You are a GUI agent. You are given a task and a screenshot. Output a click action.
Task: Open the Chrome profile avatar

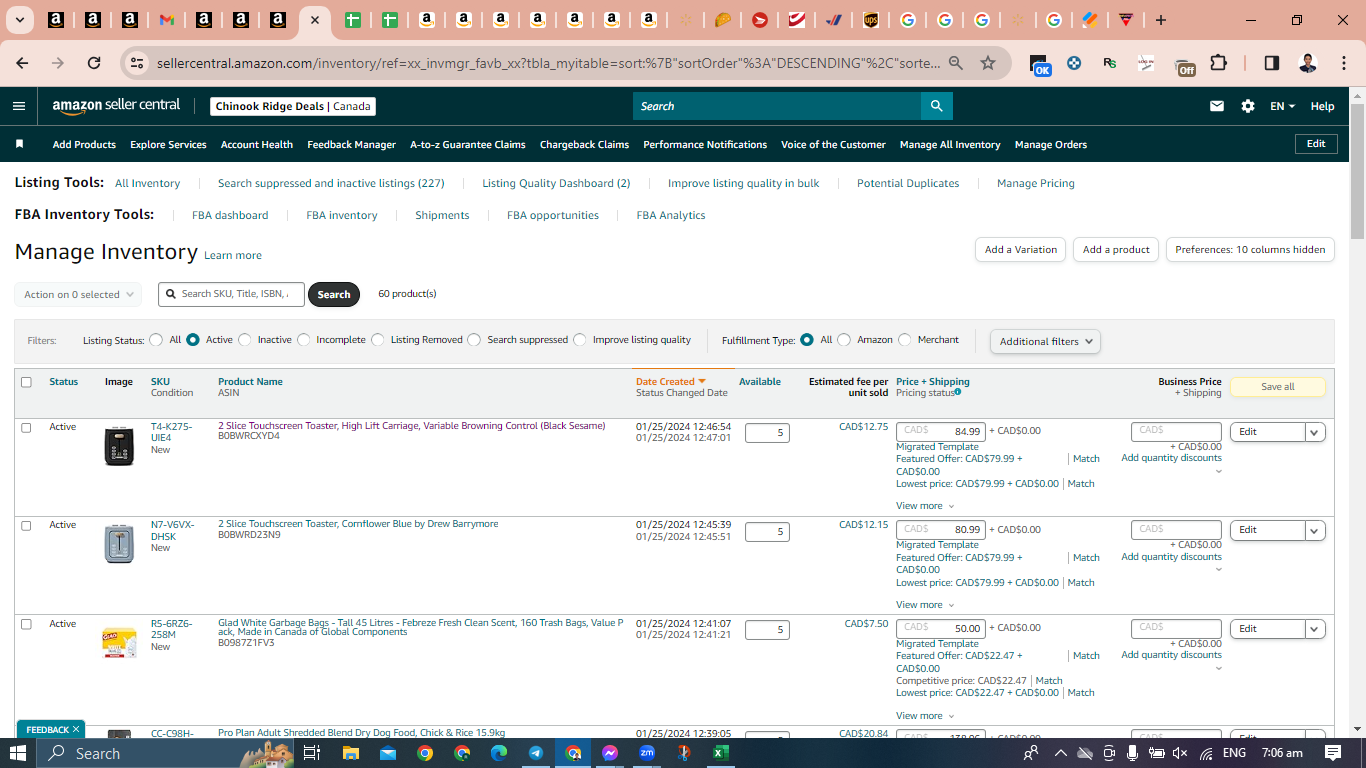pyautogui.click(x=1307, y=63)
